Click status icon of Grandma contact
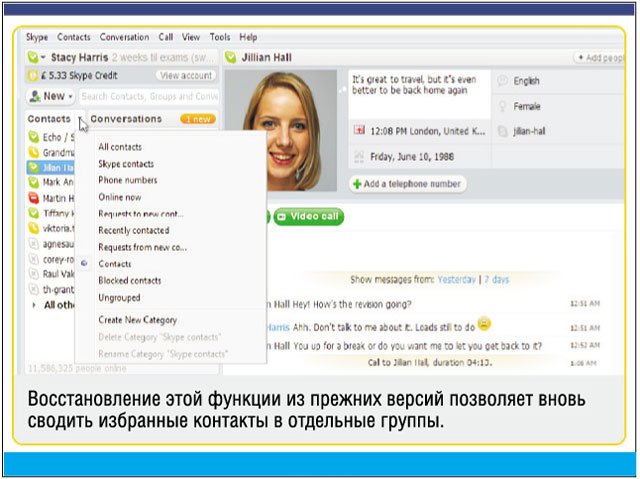The height and width of the screenshot is (479, 640). click(33, 152)
